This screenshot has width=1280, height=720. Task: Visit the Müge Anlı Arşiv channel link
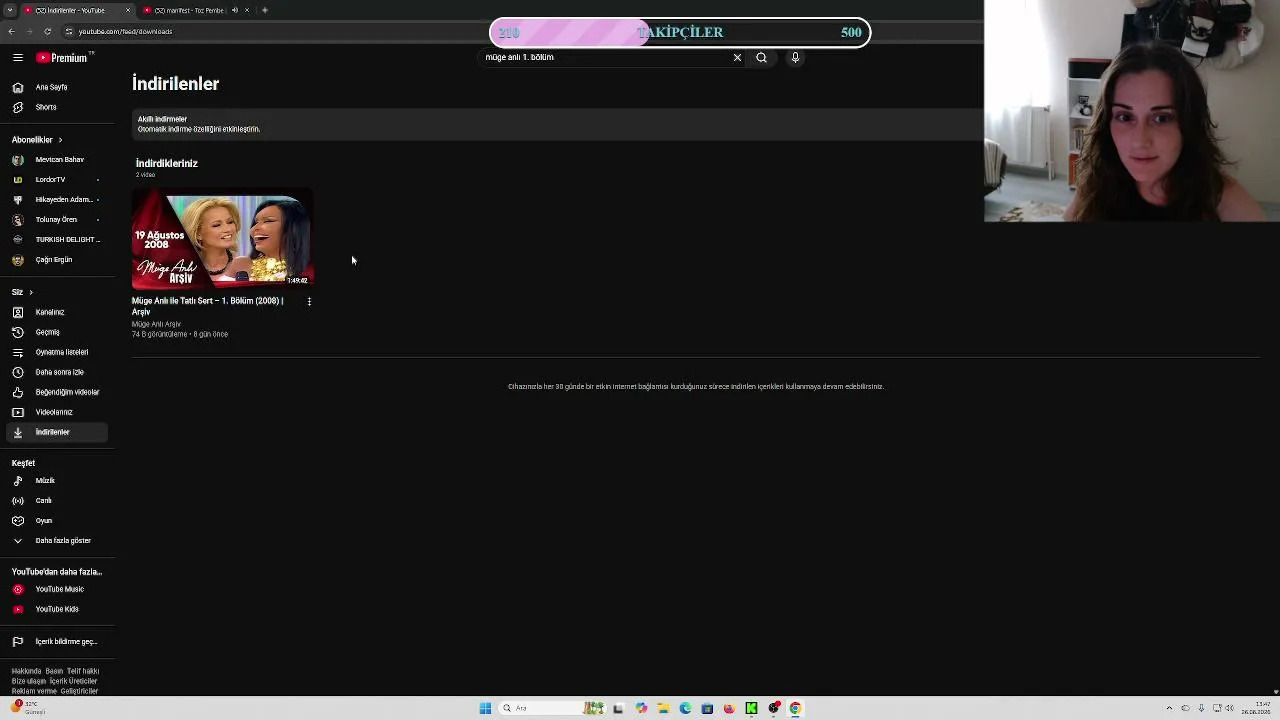pyautogui.click(x=156, y=324)
